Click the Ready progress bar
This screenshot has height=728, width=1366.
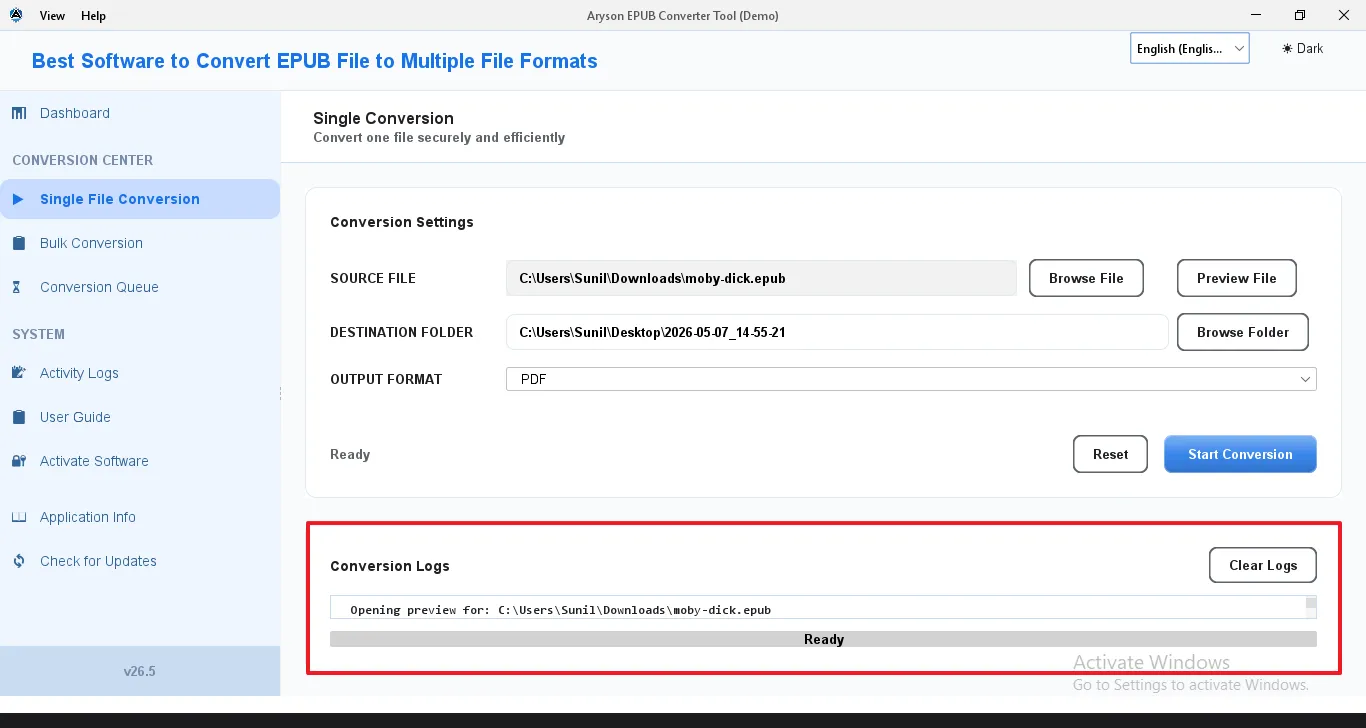point(823,639)
